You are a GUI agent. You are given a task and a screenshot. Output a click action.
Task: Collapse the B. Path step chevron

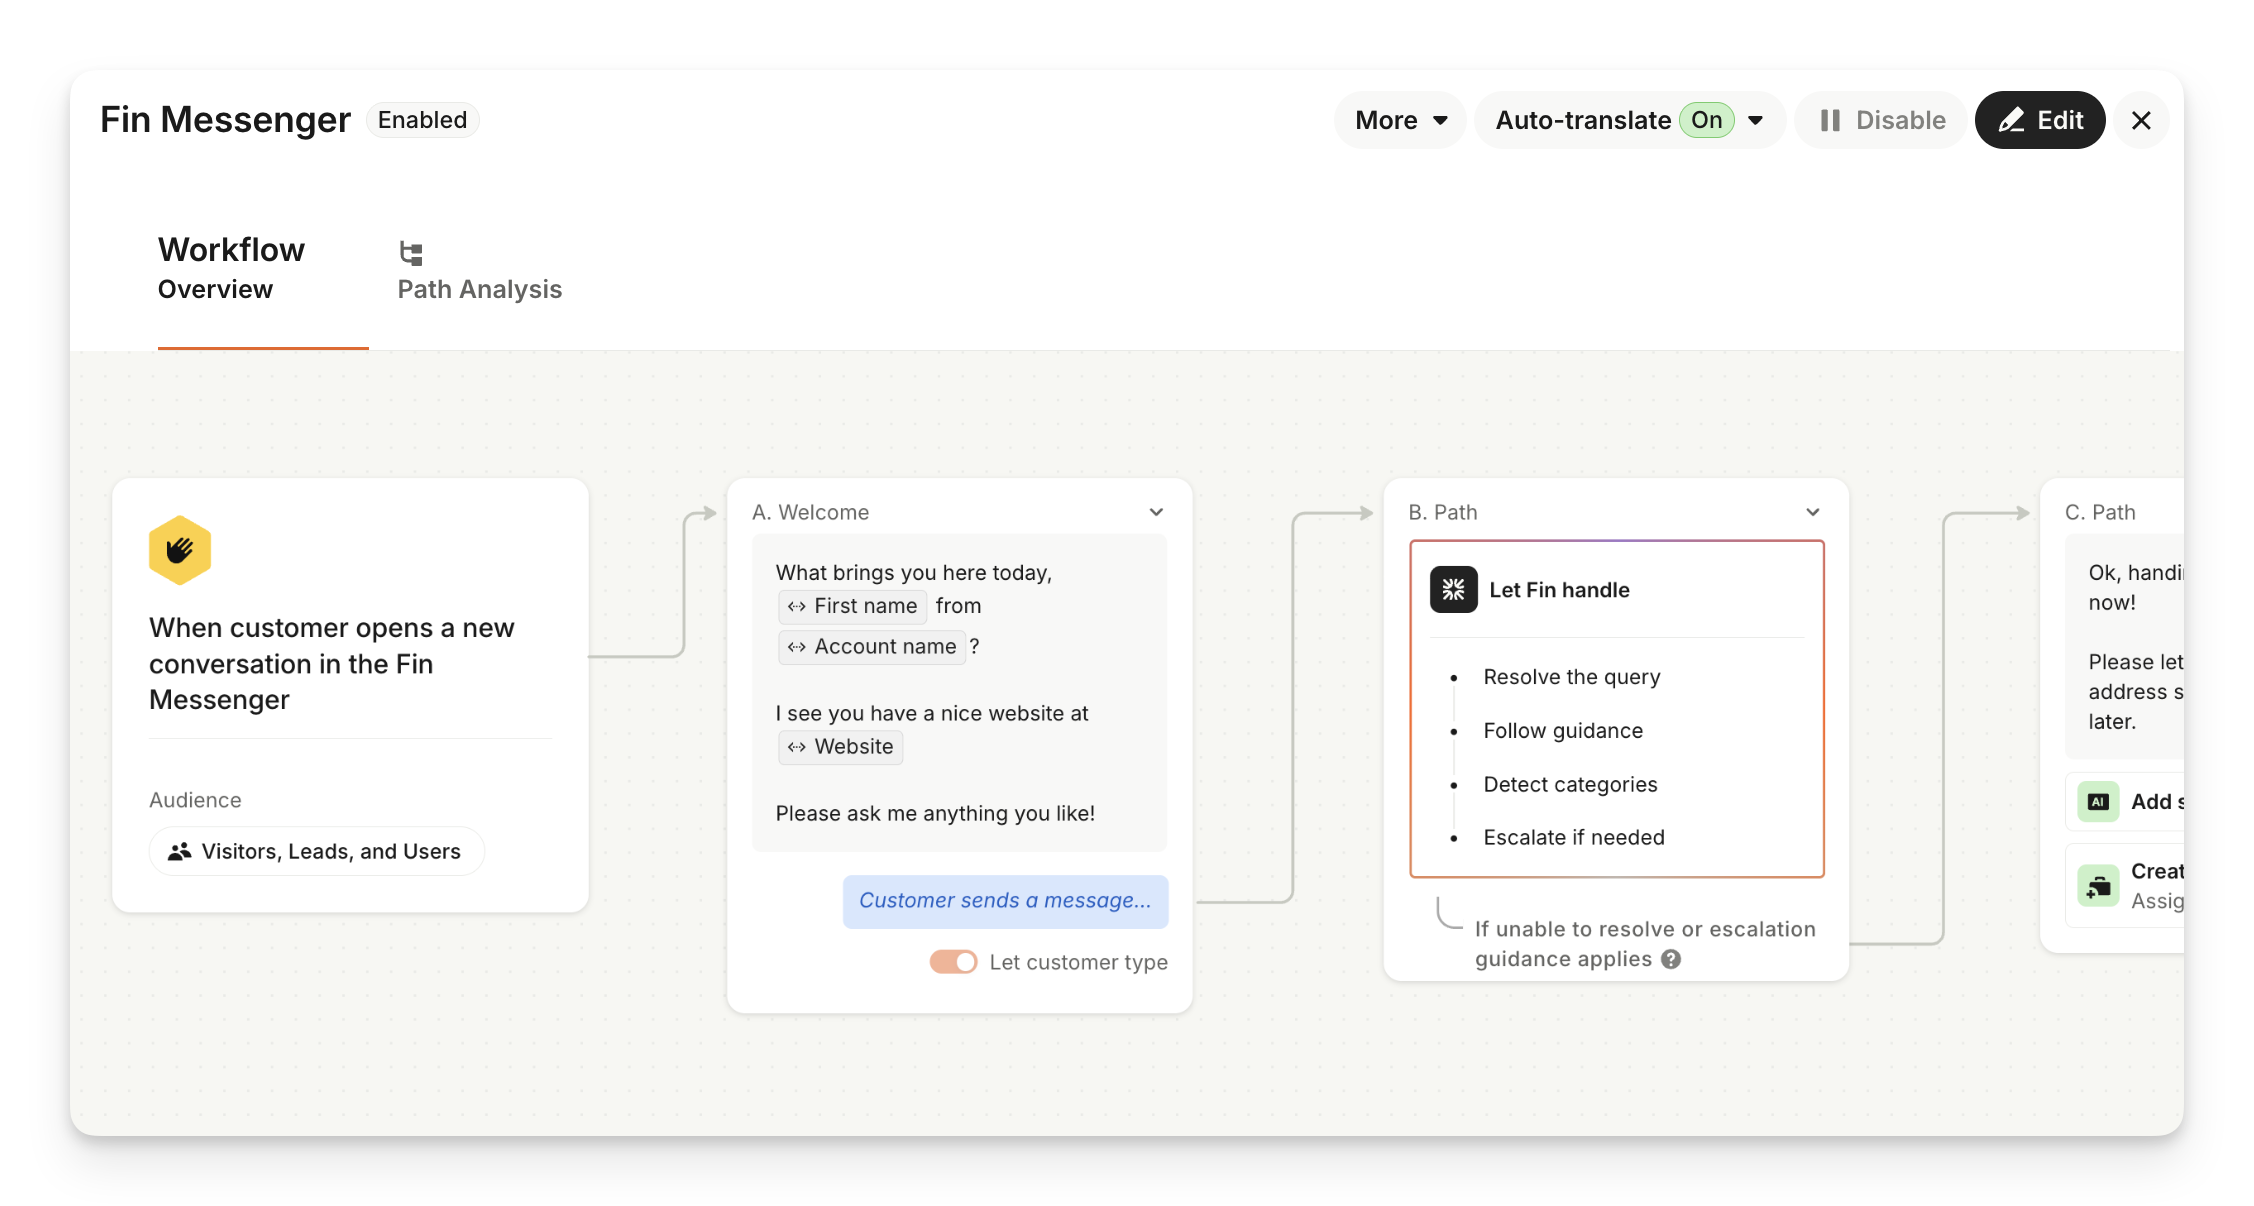pos(1812,512)
